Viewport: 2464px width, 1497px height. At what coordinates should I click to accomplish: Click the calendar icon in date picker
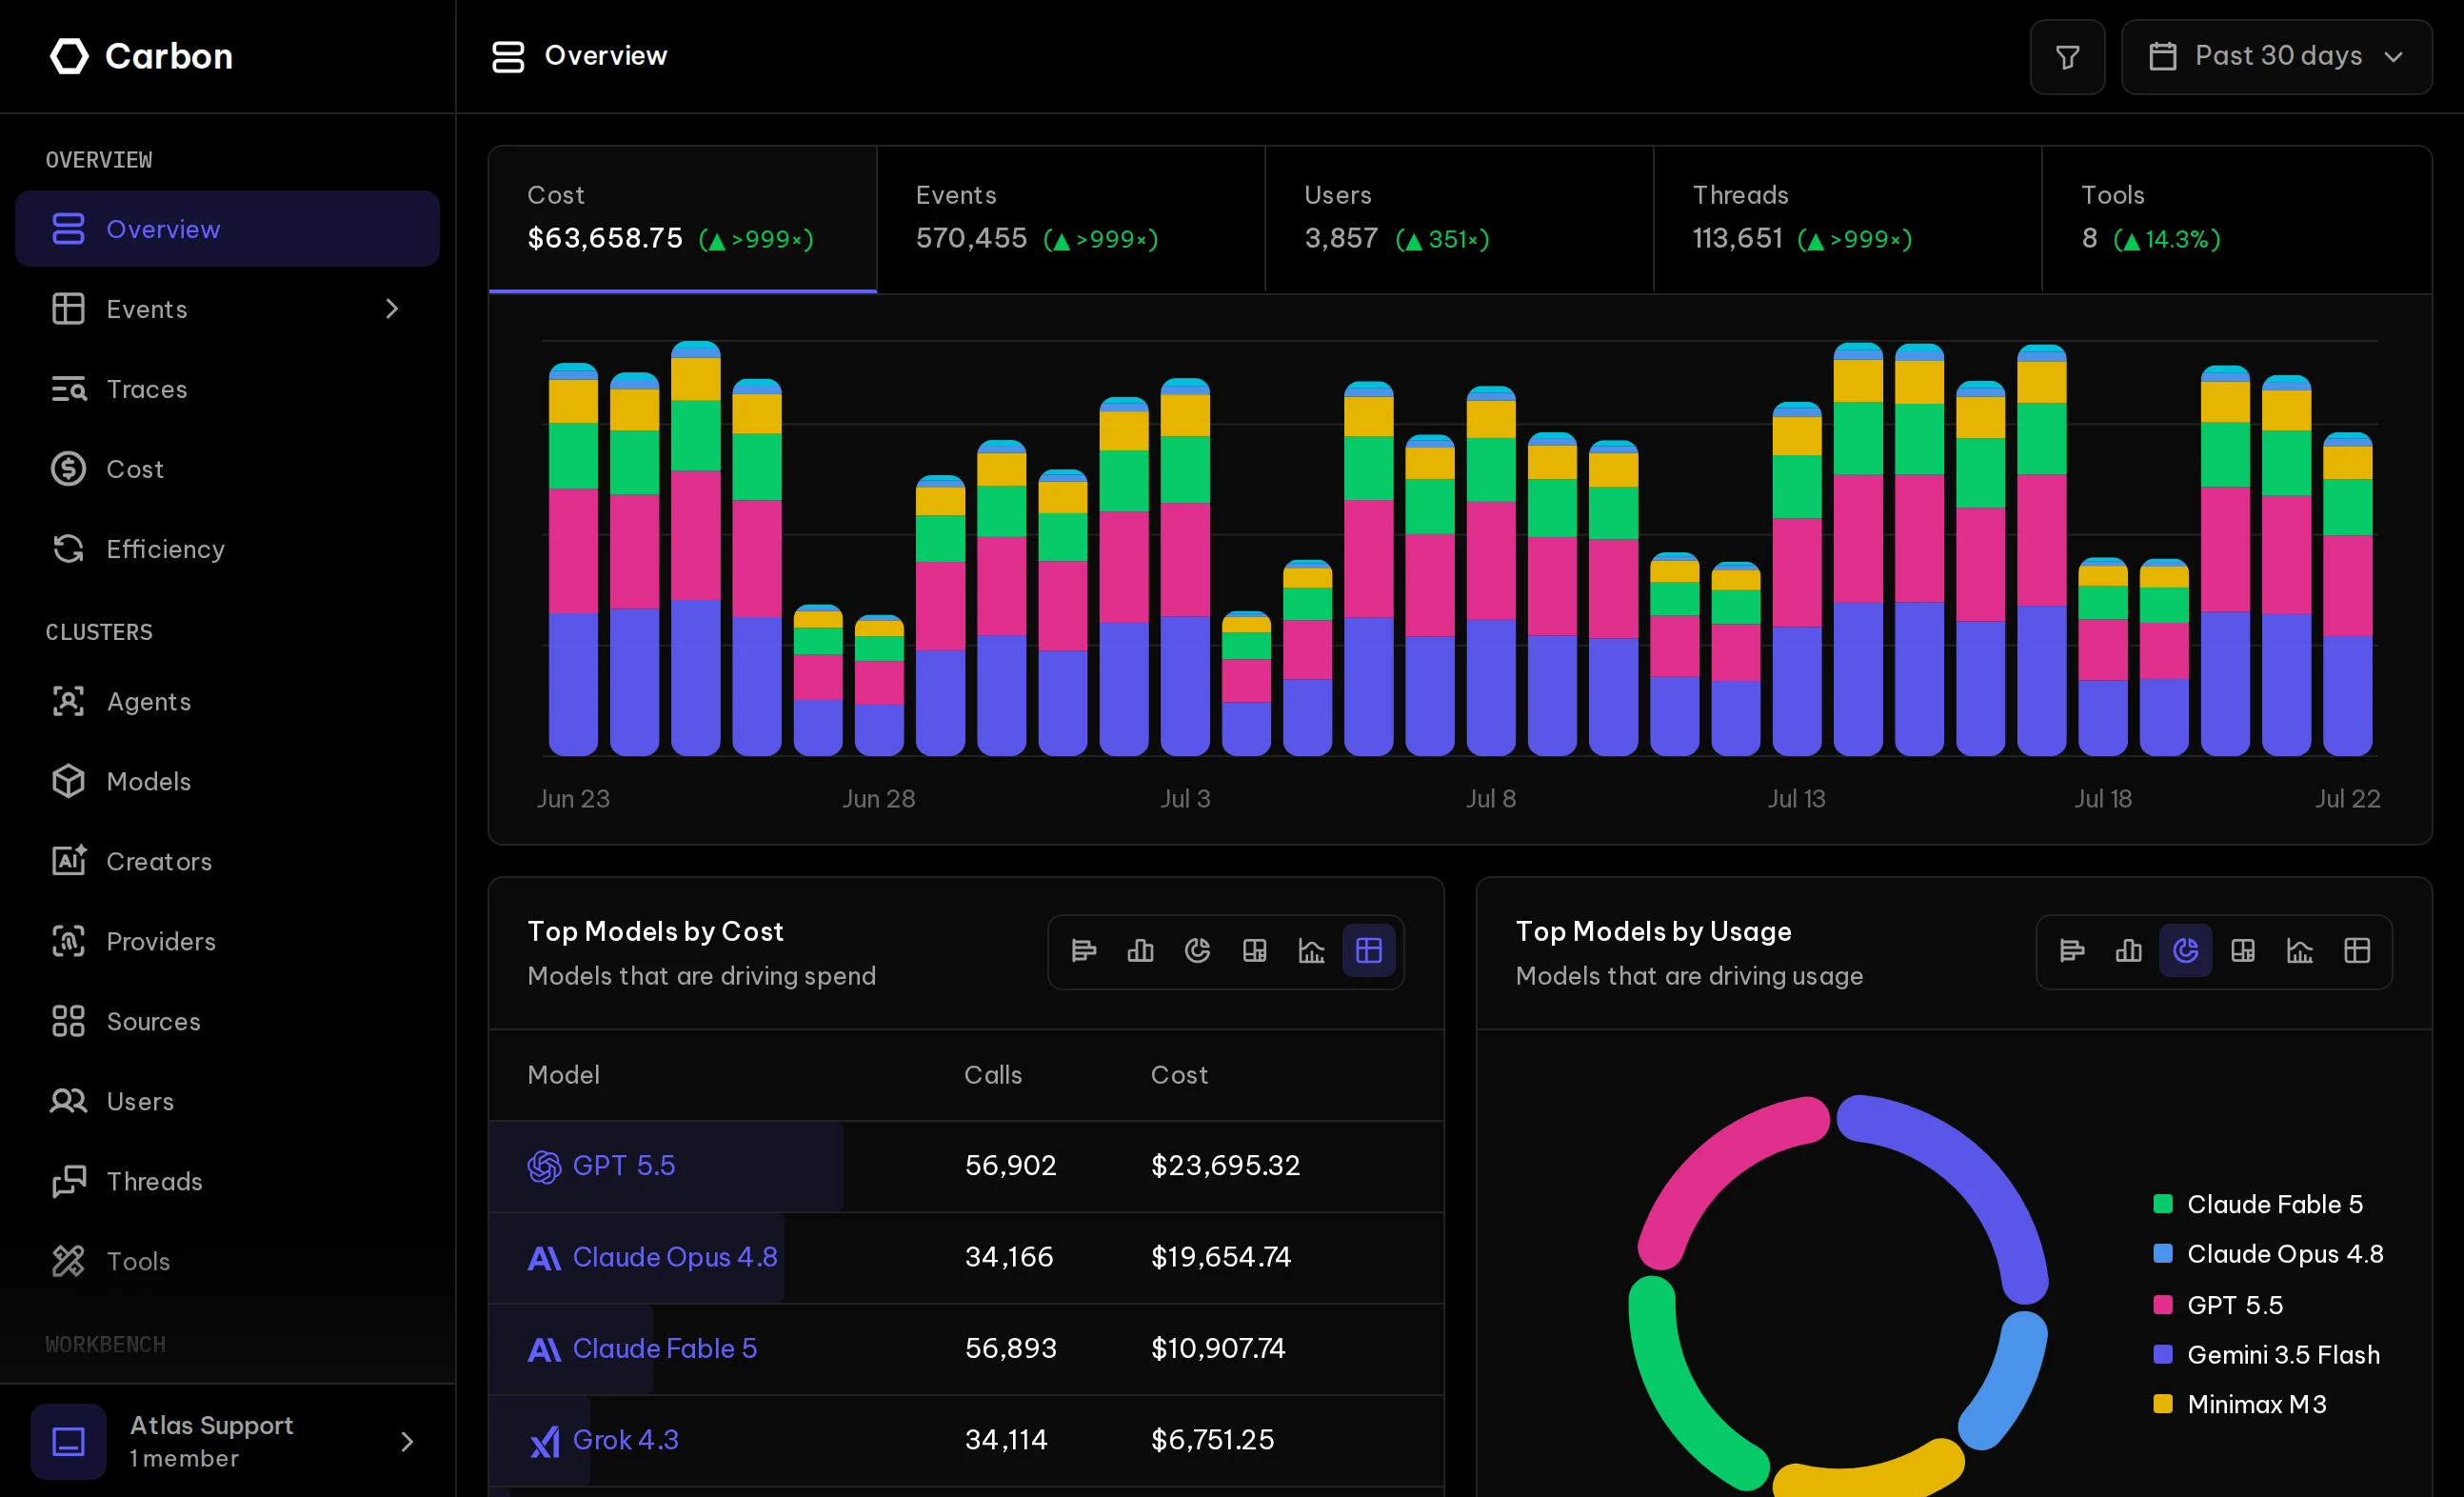2162,57
